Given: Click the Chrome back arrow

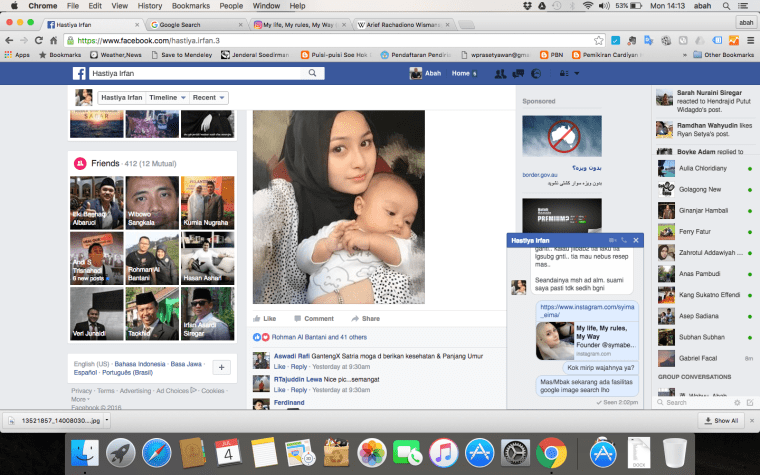Looking at the screenshot, I should [x=9, y=41].
